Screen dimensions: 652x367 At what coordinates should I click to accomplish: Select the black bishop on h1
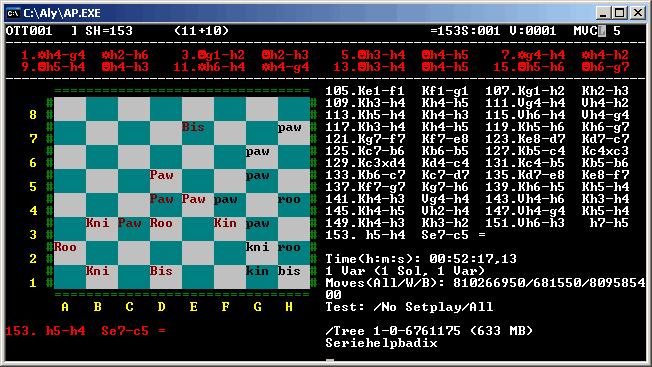click(x=289, y=271)
